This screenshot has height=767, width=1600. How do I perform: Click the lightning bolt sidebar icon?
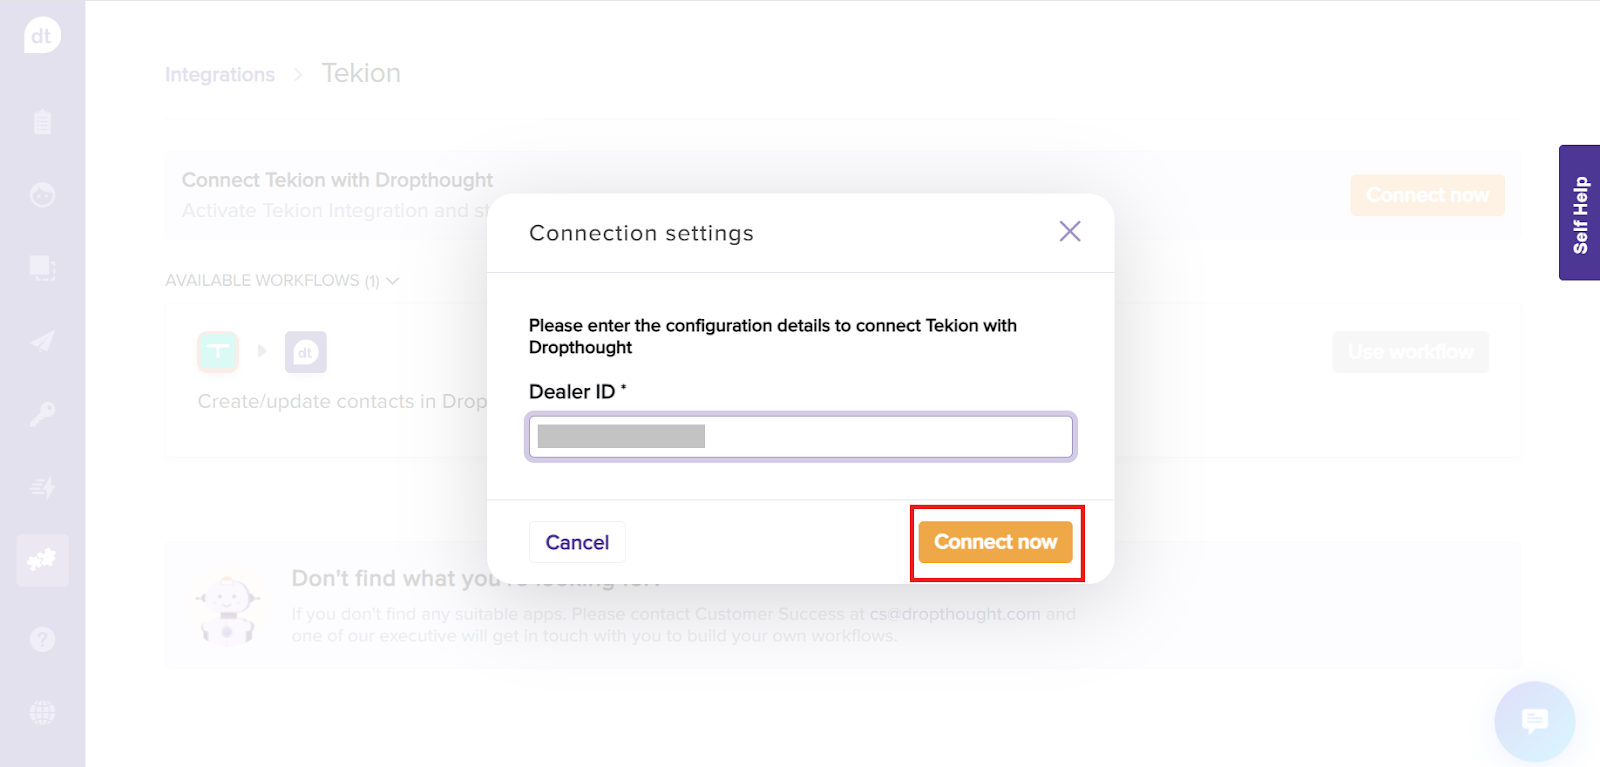click(x=42, y=487)
